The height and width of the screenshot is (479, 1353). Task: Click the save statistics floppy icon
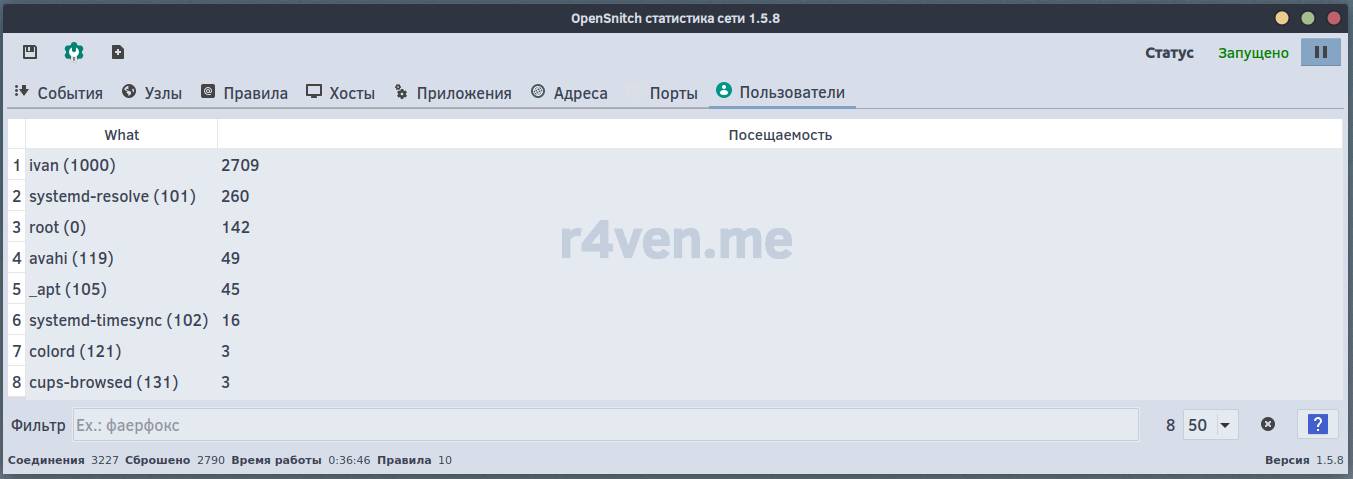30,52
